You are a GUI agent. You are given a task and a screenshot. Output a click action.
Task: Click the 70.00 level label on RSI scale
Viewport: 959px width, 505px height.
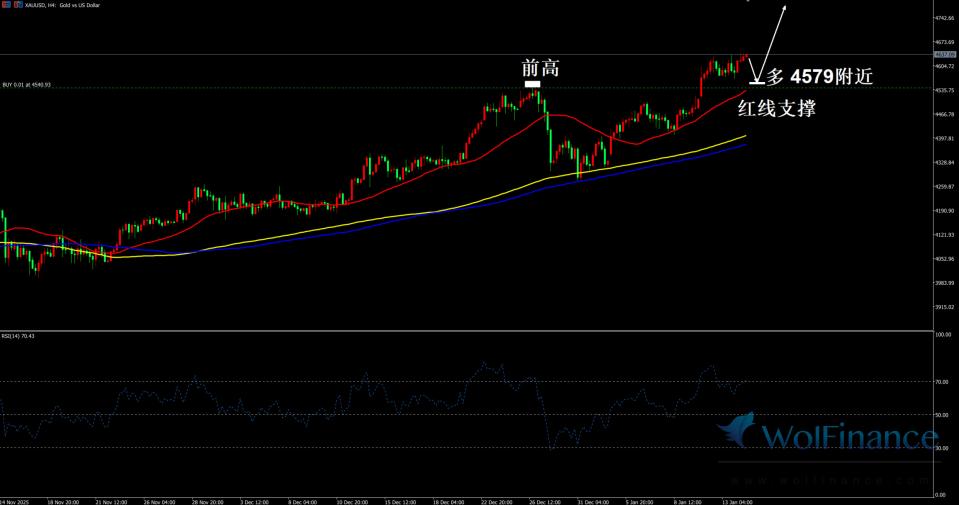click(942, 382)
